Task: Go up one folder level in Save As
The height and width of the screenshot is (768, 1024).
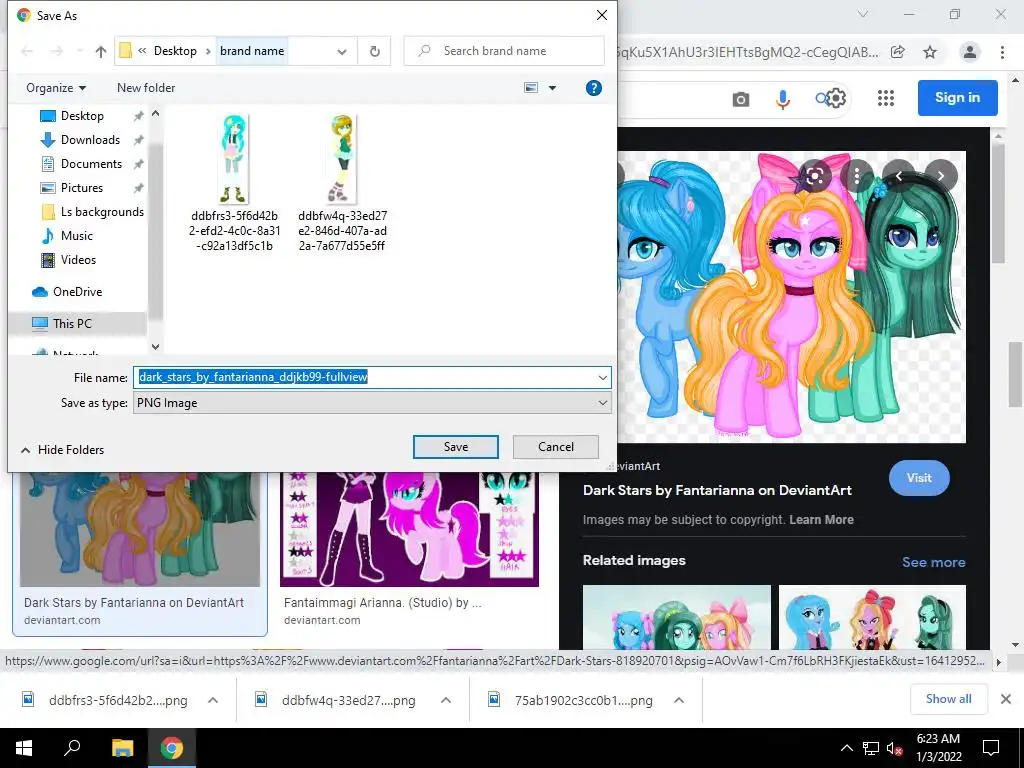Action: click(x=101, y=51)
